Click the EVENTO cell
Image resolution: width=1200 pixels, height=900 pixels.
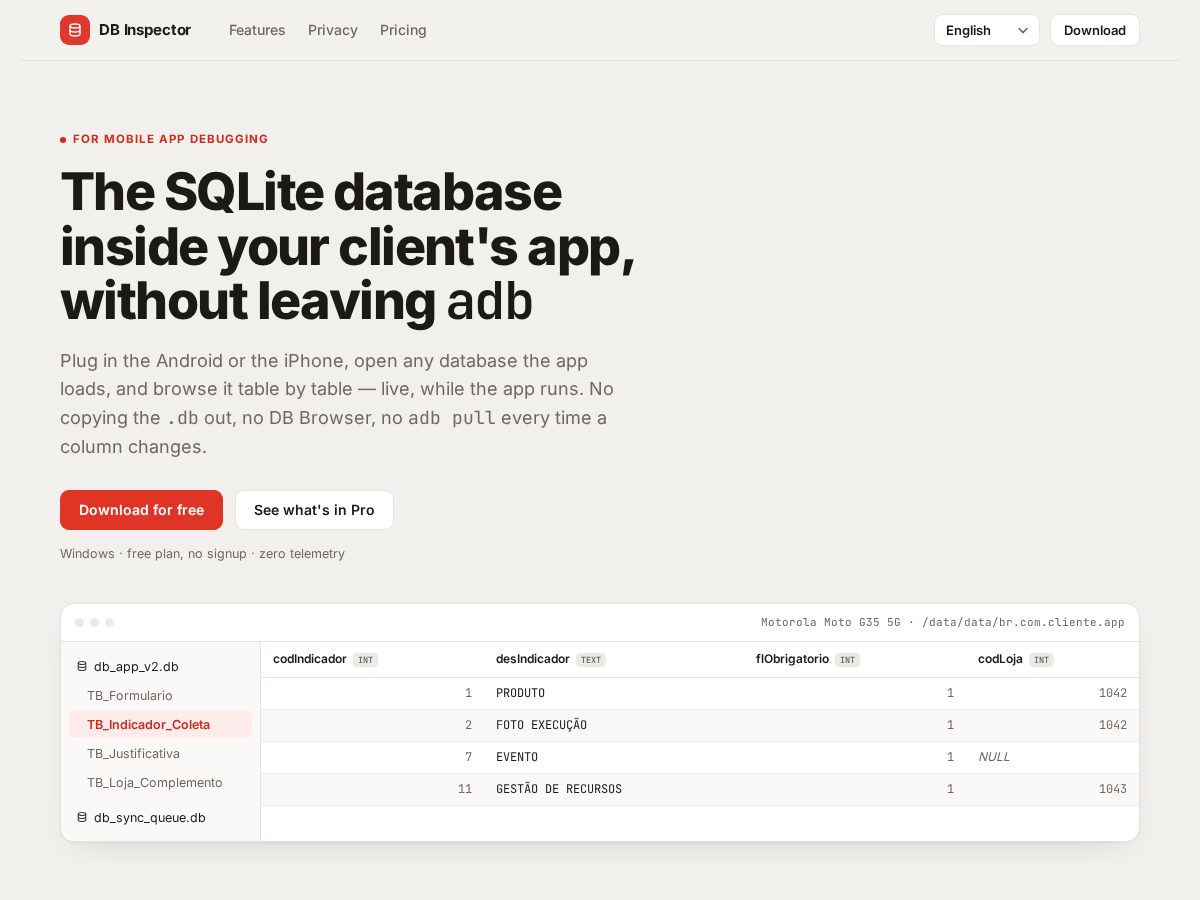point(614,757)
